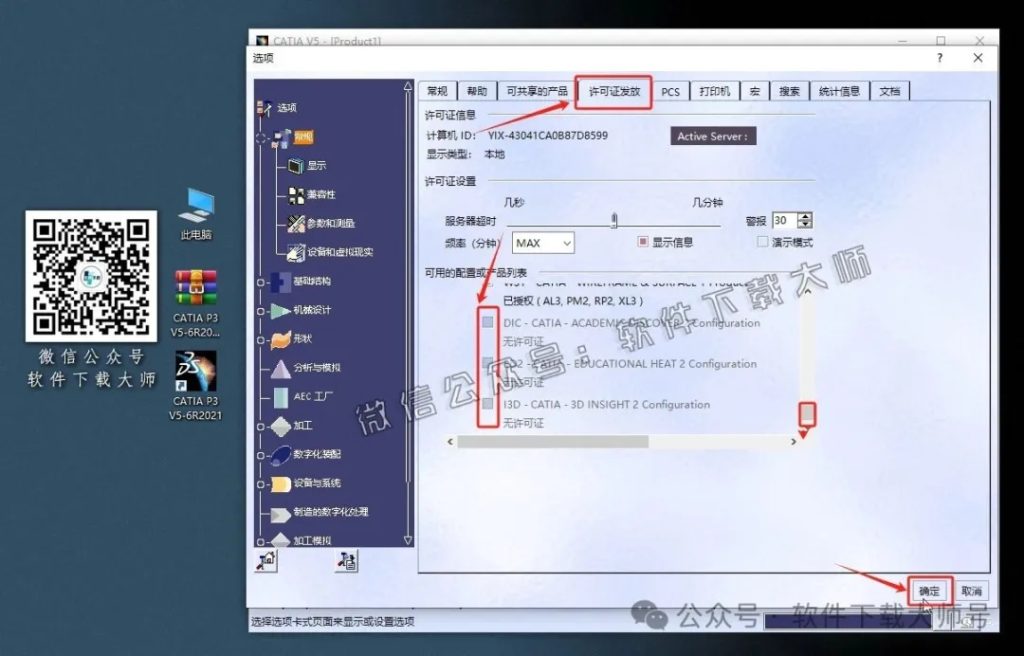This screenshot has width=1024, height=656.
Task: Select the 形状 category icon
Action: pos(281,339)
